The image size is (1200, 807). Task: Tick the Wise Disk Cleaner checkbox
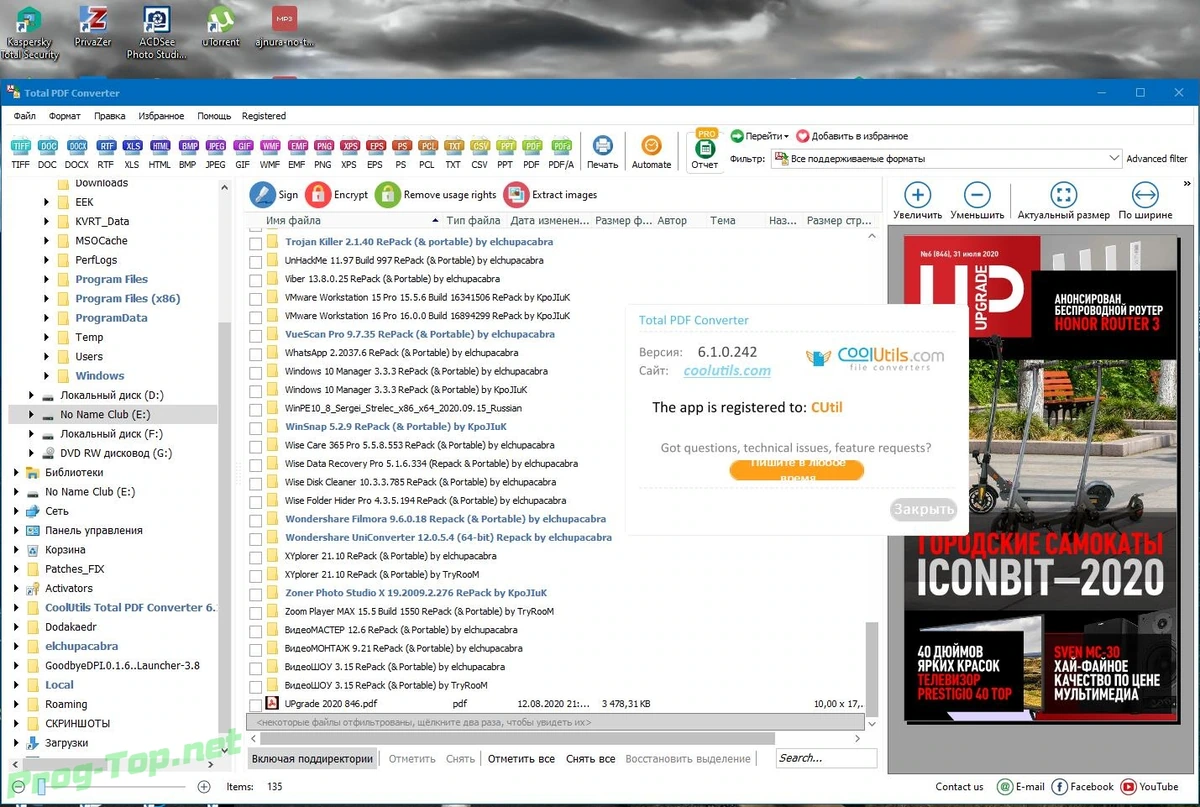click(x=256, y=482)
